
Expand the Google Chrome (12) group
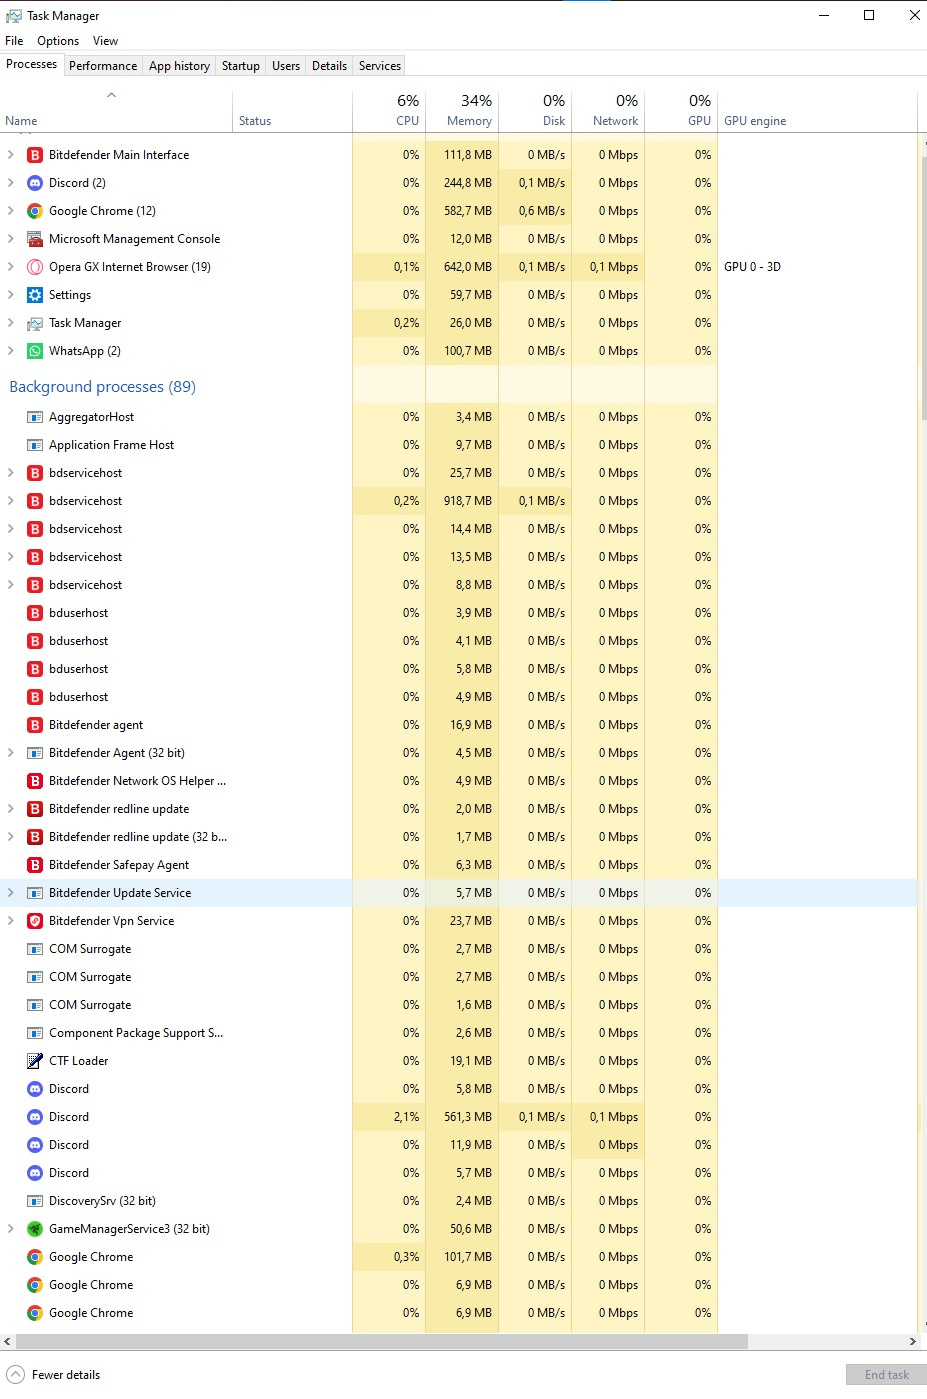11,211
